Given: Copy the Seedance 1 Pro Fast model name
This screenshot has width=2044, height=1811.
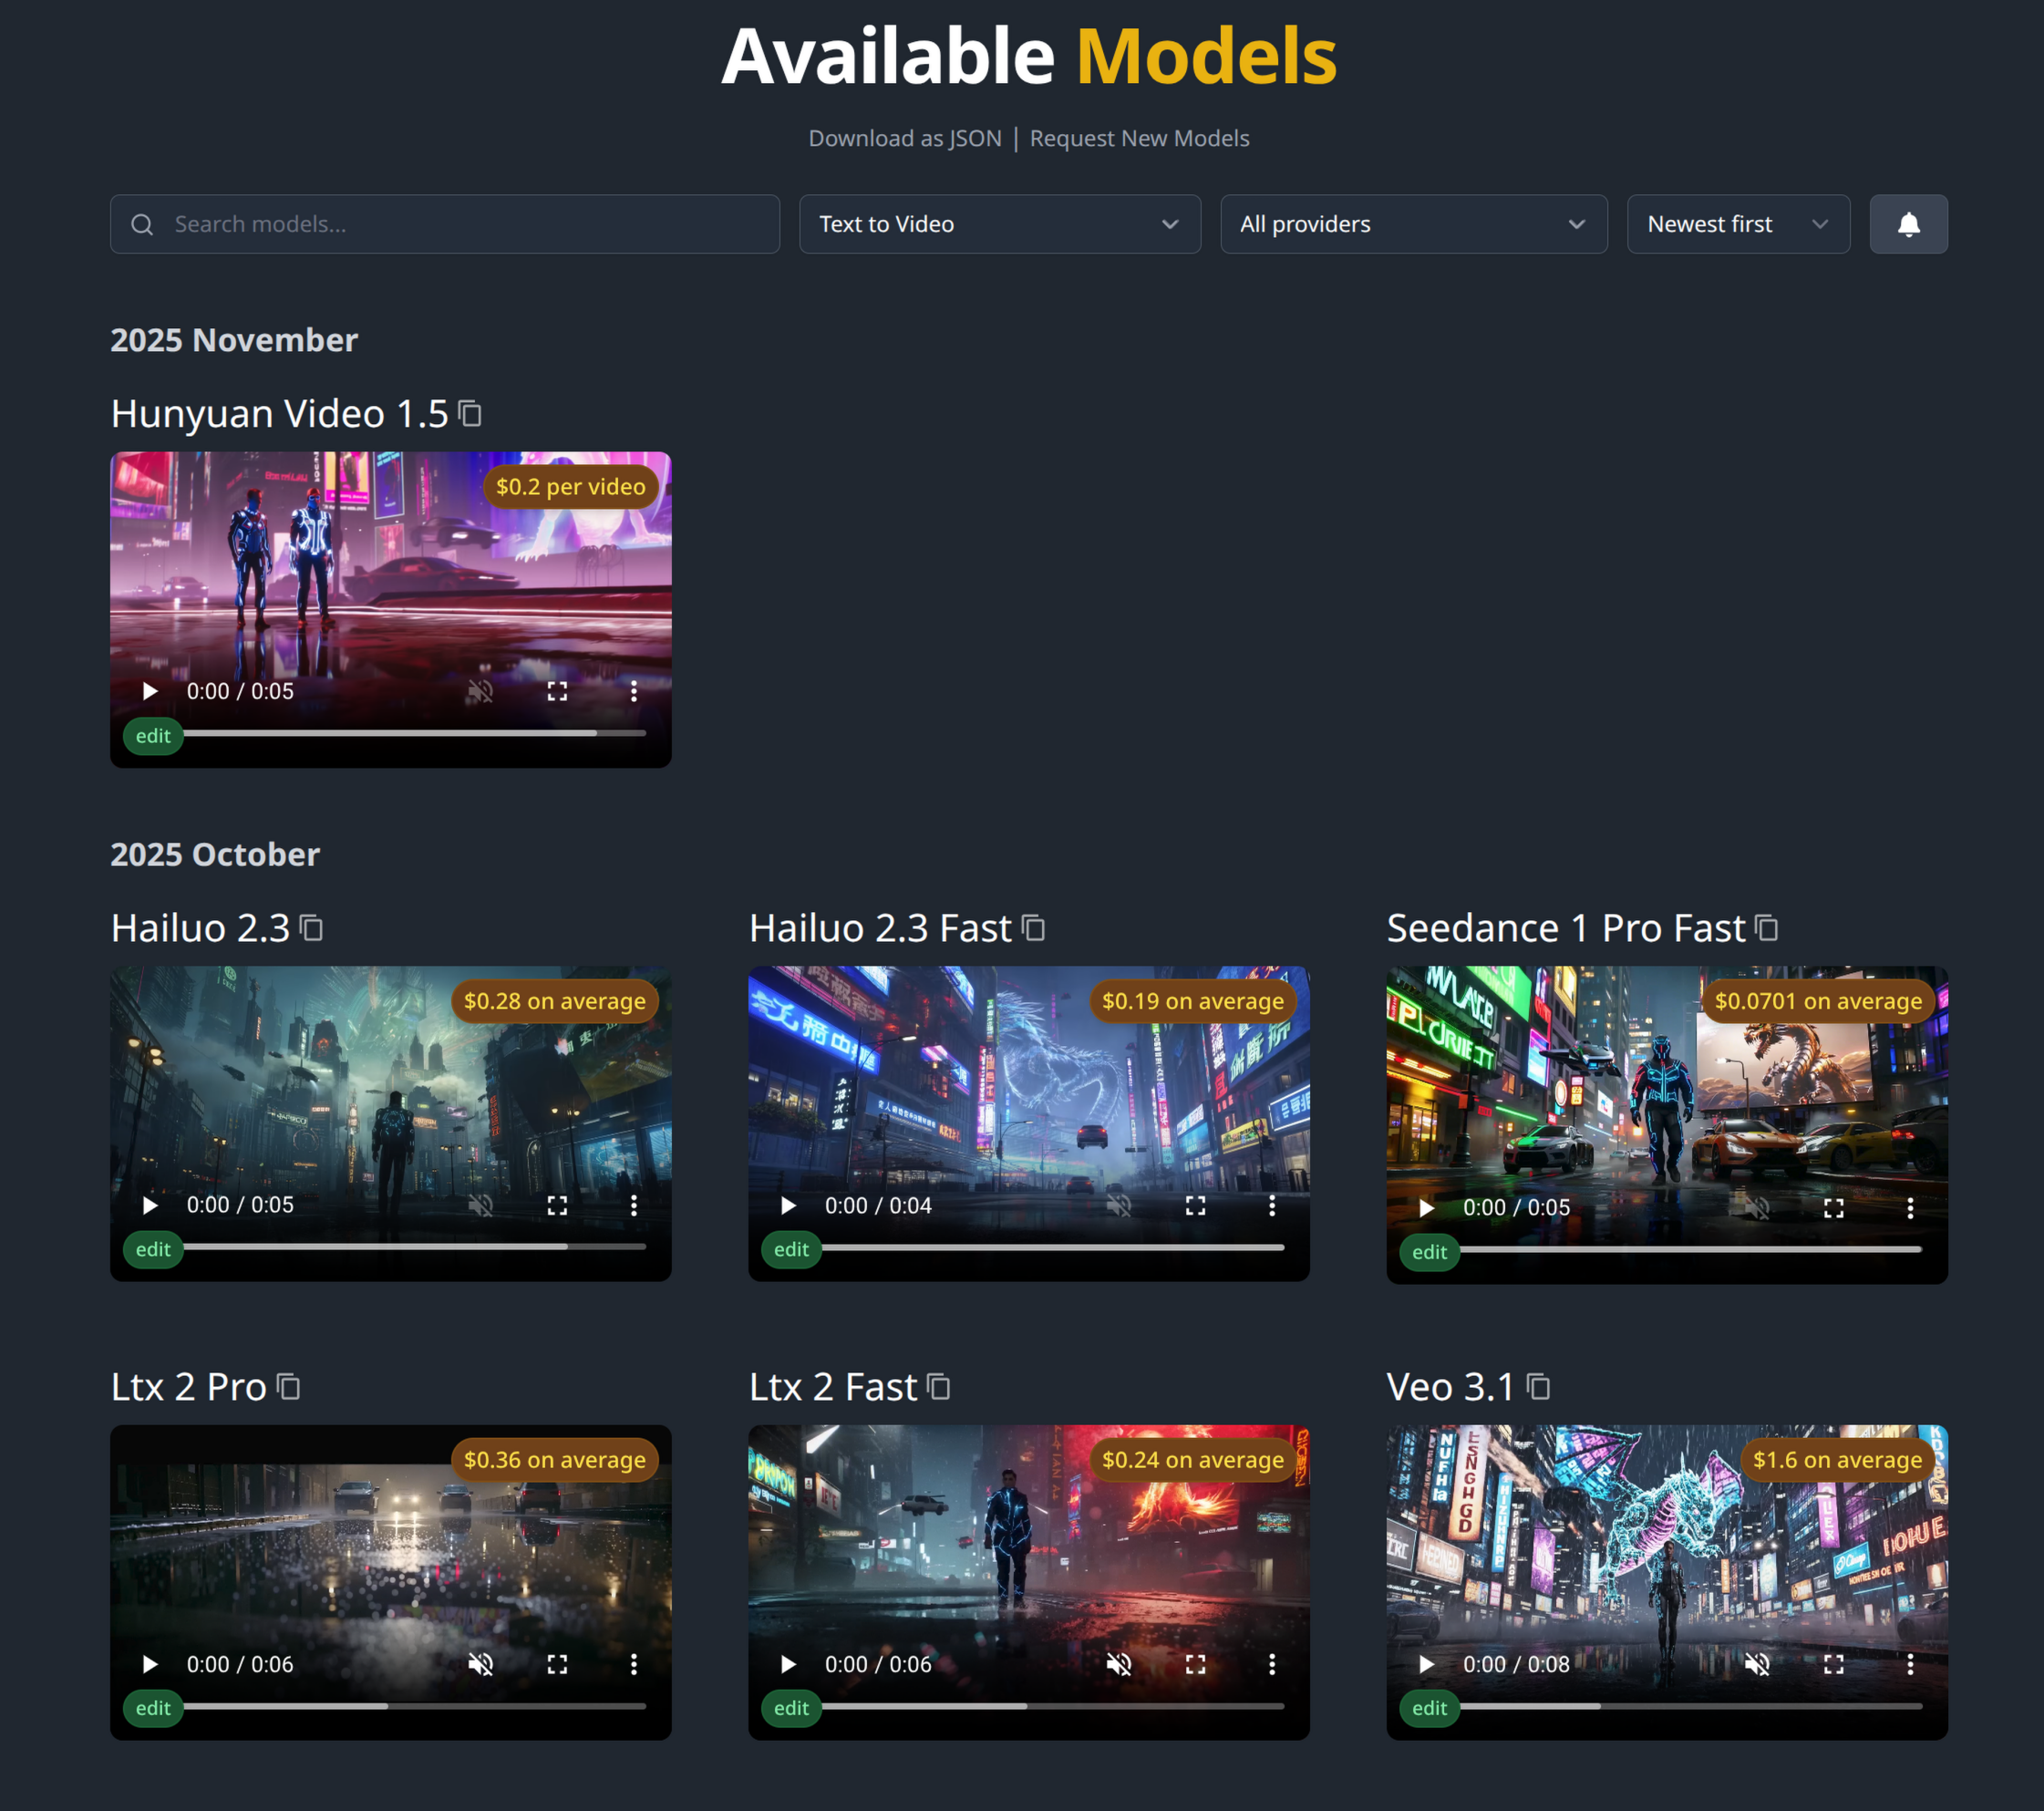Looking at the screenshot, I should (x=1767, y=928).
